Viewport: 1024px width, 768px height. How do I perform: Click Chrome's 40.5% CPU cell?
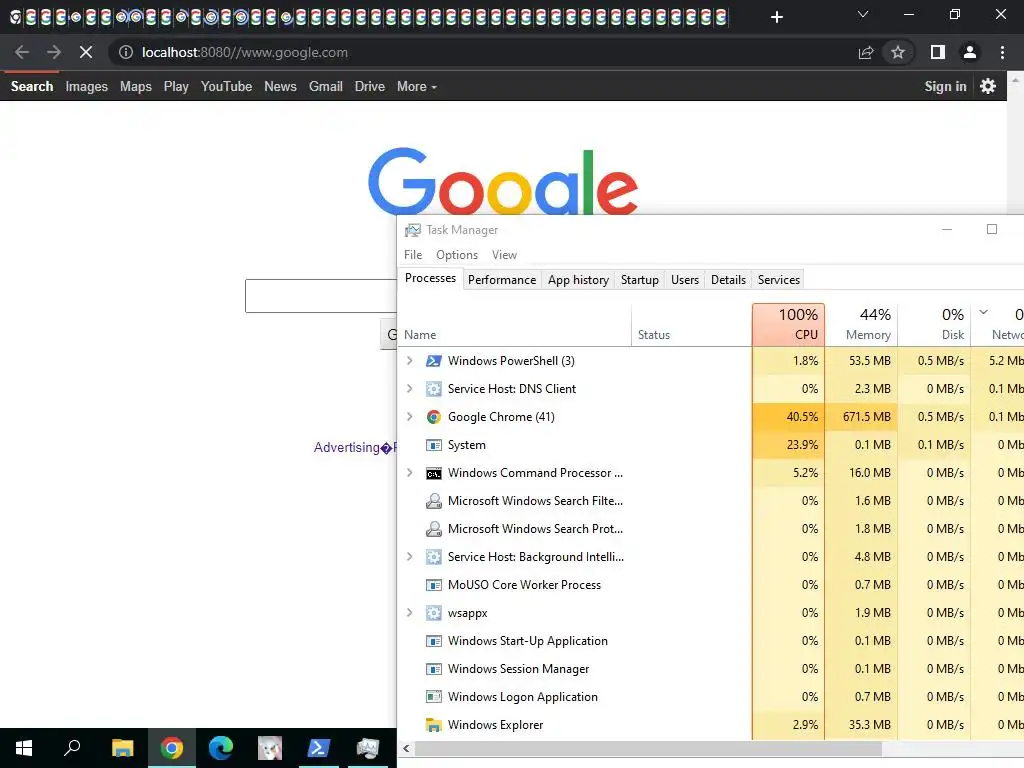click(788, 417)
